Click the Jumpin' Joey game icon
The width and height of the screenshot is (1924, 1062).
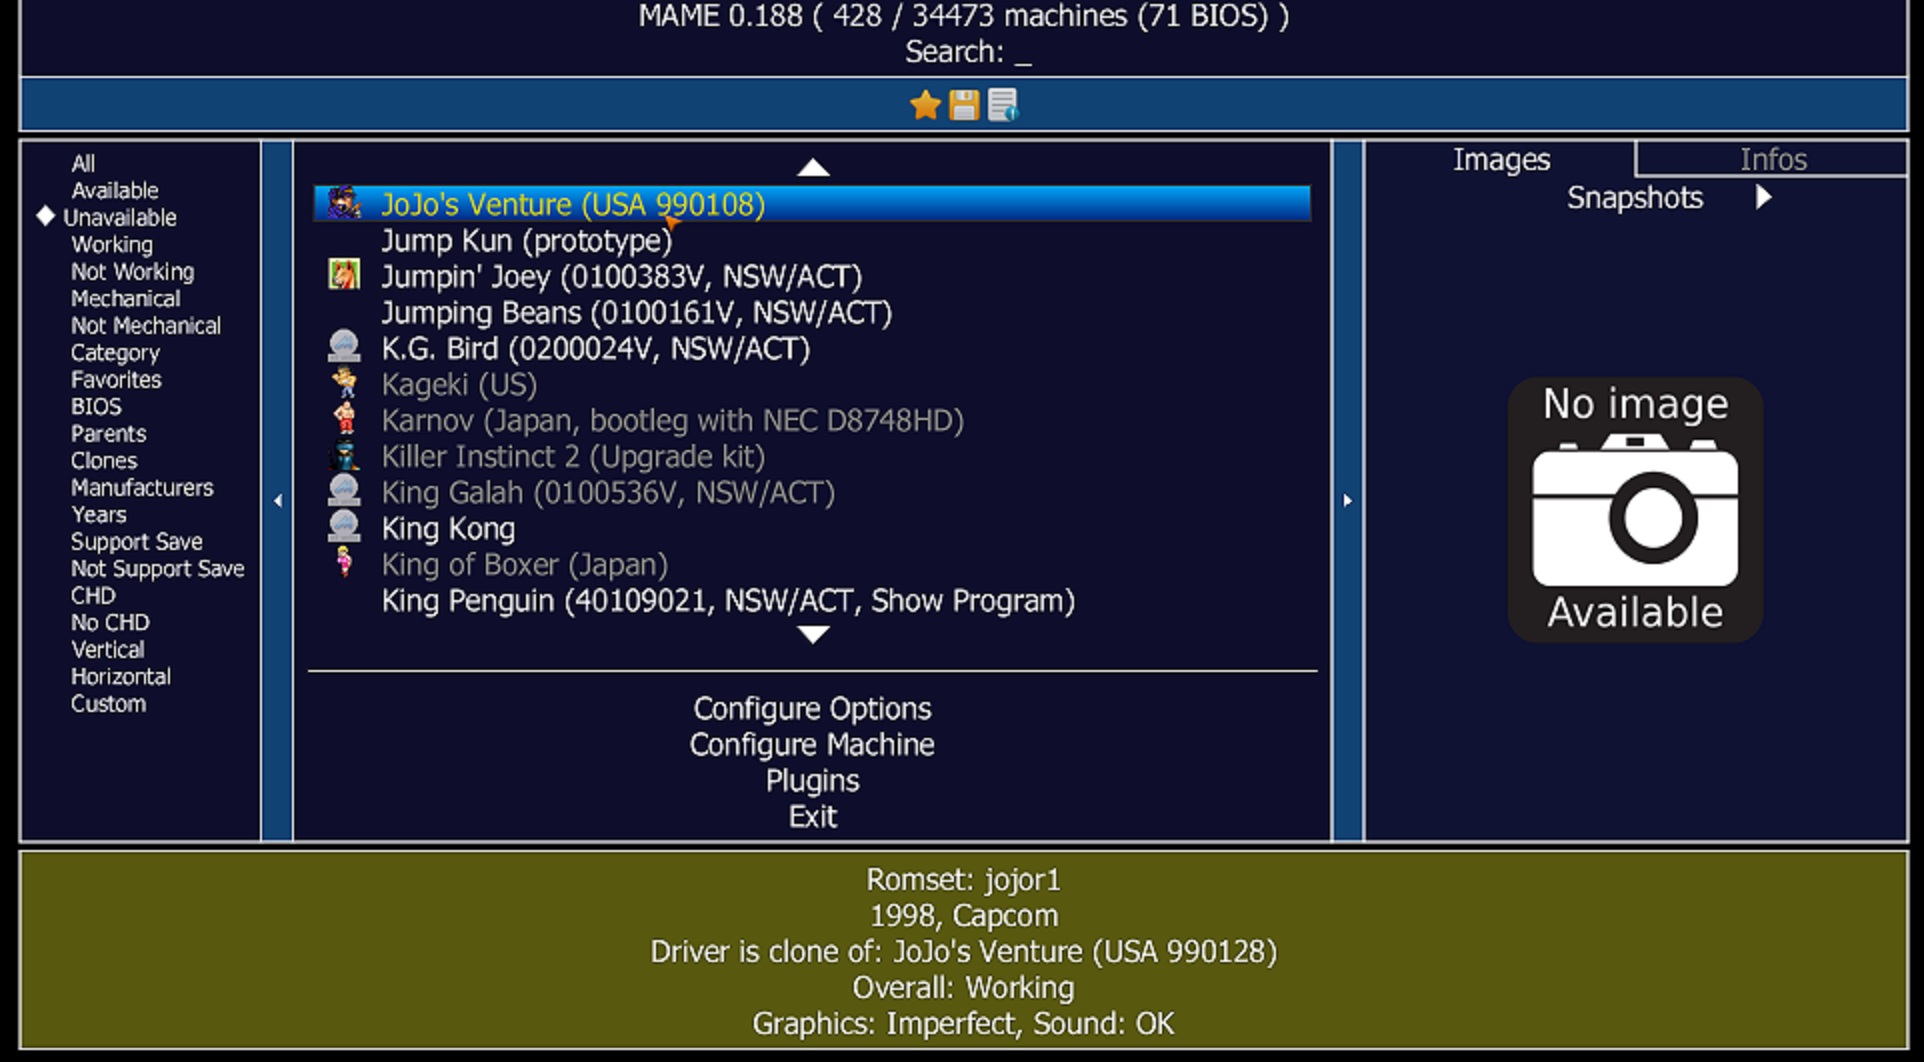[x=344, y=275]
